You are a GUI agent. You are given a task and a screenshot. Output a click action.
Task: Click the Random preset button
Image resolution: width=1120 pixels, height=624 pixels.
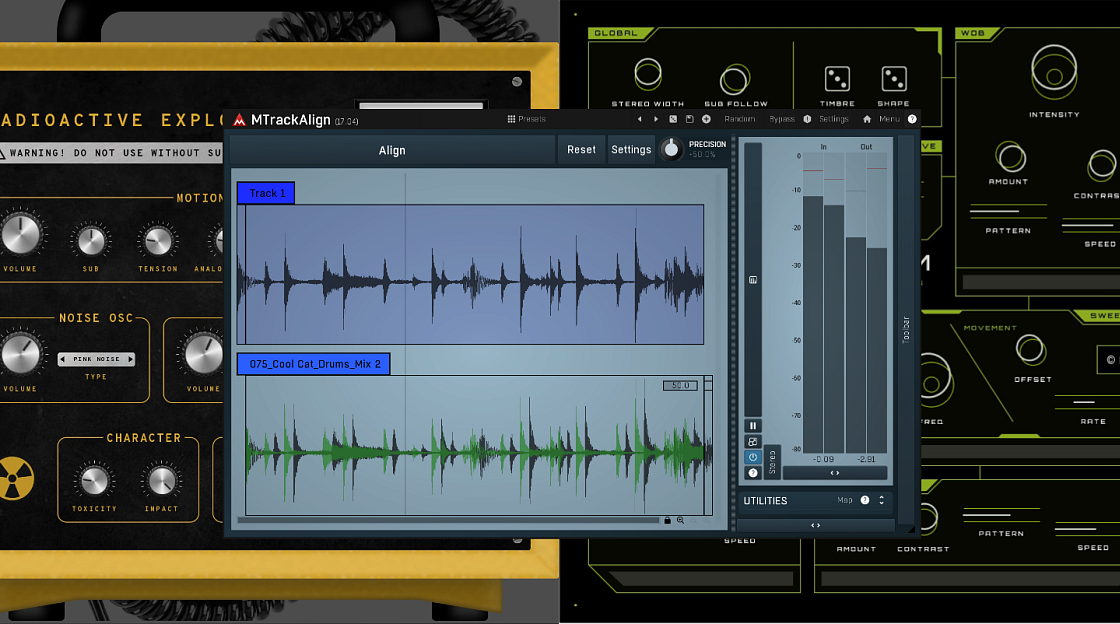pyautogui.click(x=739, y=119)
